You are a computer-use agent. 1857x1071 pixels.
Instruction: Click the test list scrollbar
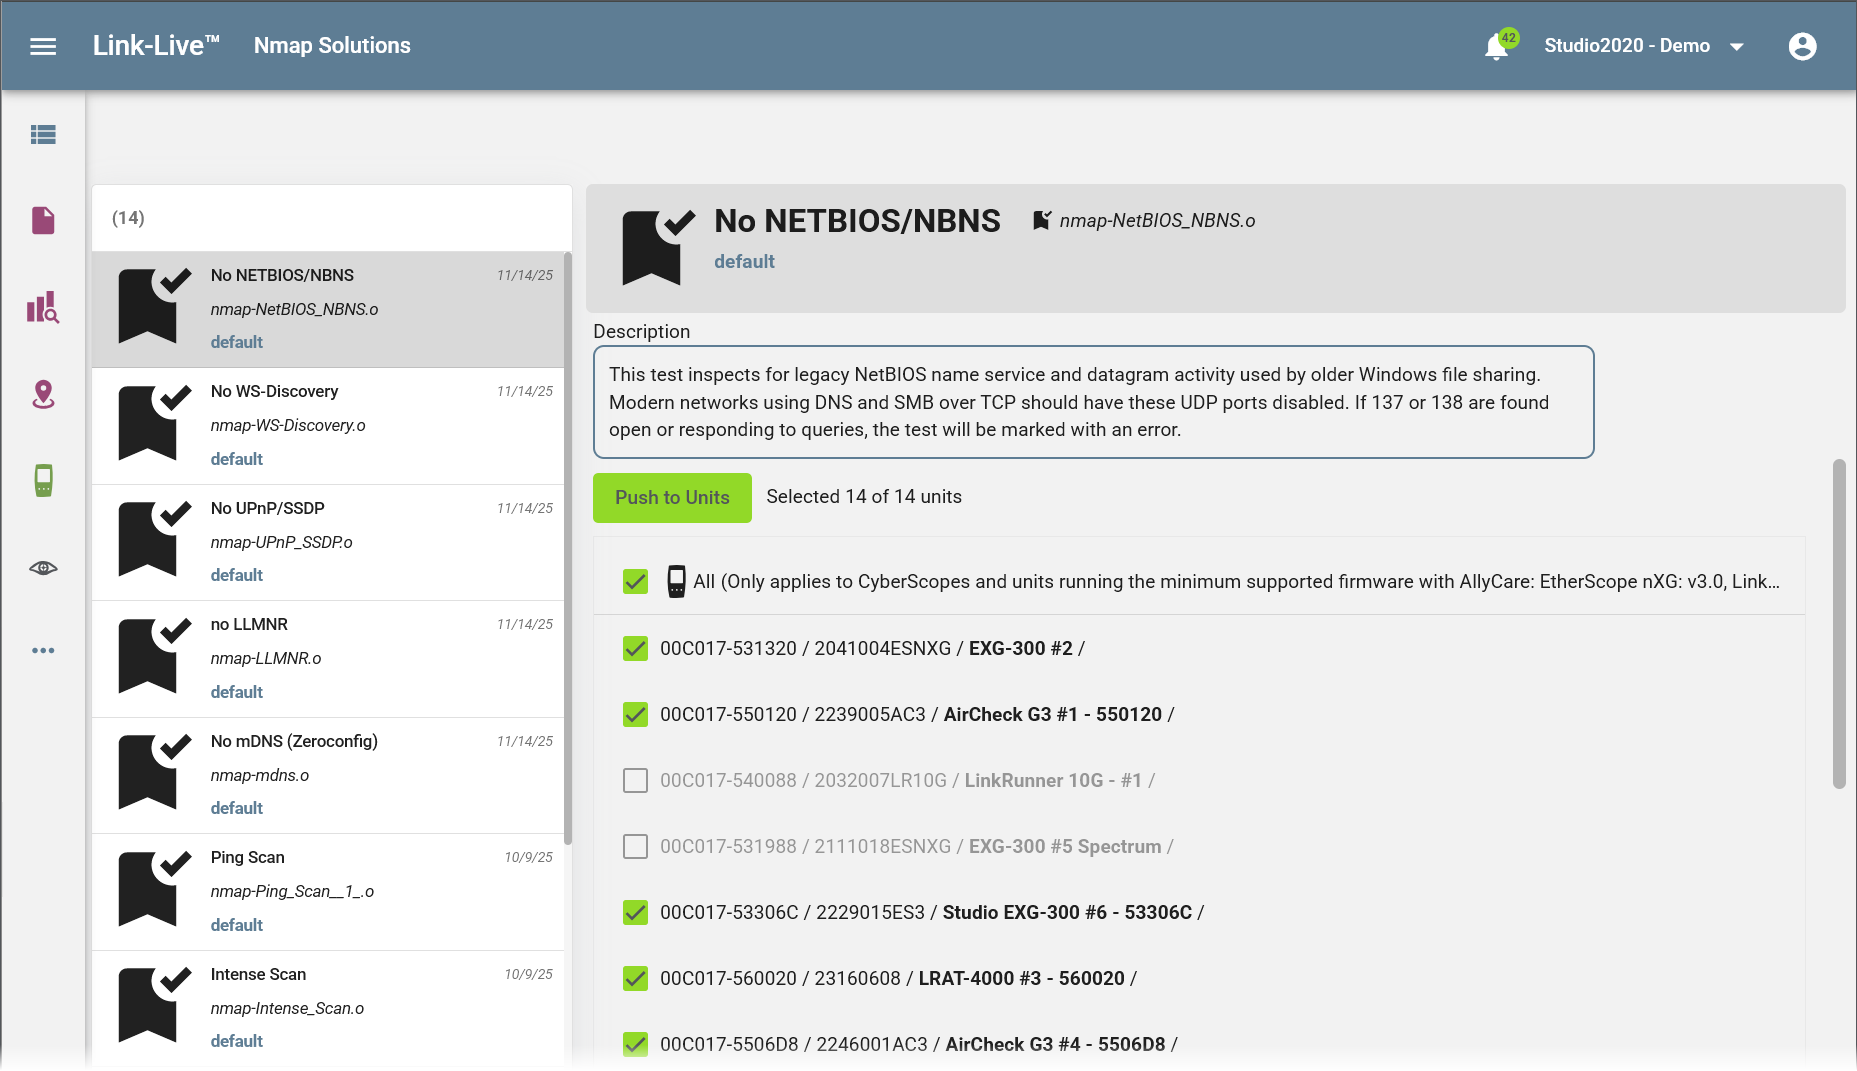pos(568,547)
